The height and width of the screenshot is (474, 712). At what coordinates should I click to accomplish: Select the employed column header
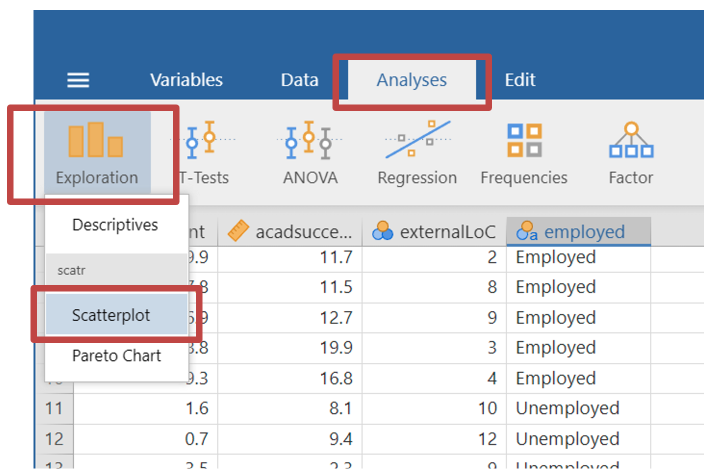tap(584, 232)
